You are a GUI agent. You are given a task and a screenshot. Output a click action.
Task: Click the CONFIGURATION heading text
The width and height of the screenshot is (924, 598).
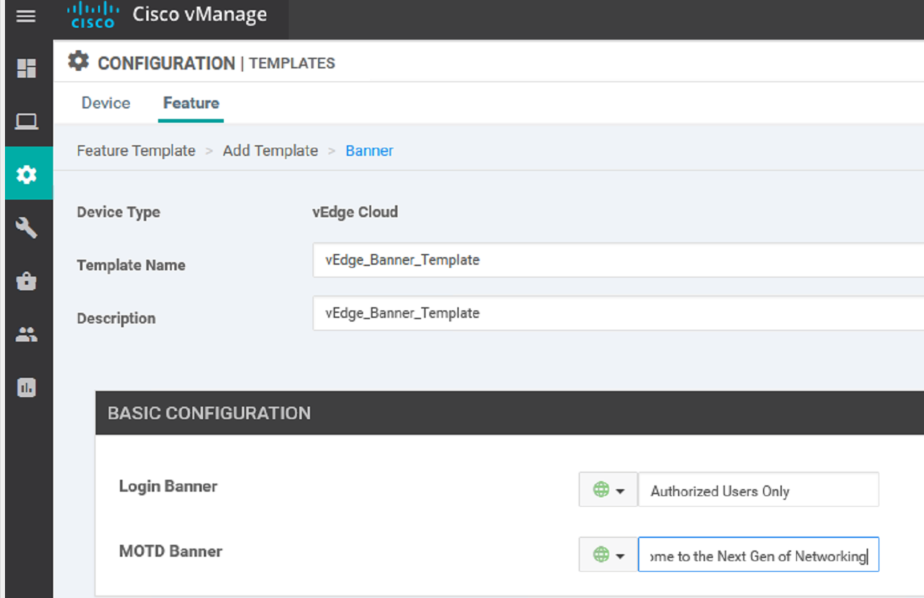(166, 63)
